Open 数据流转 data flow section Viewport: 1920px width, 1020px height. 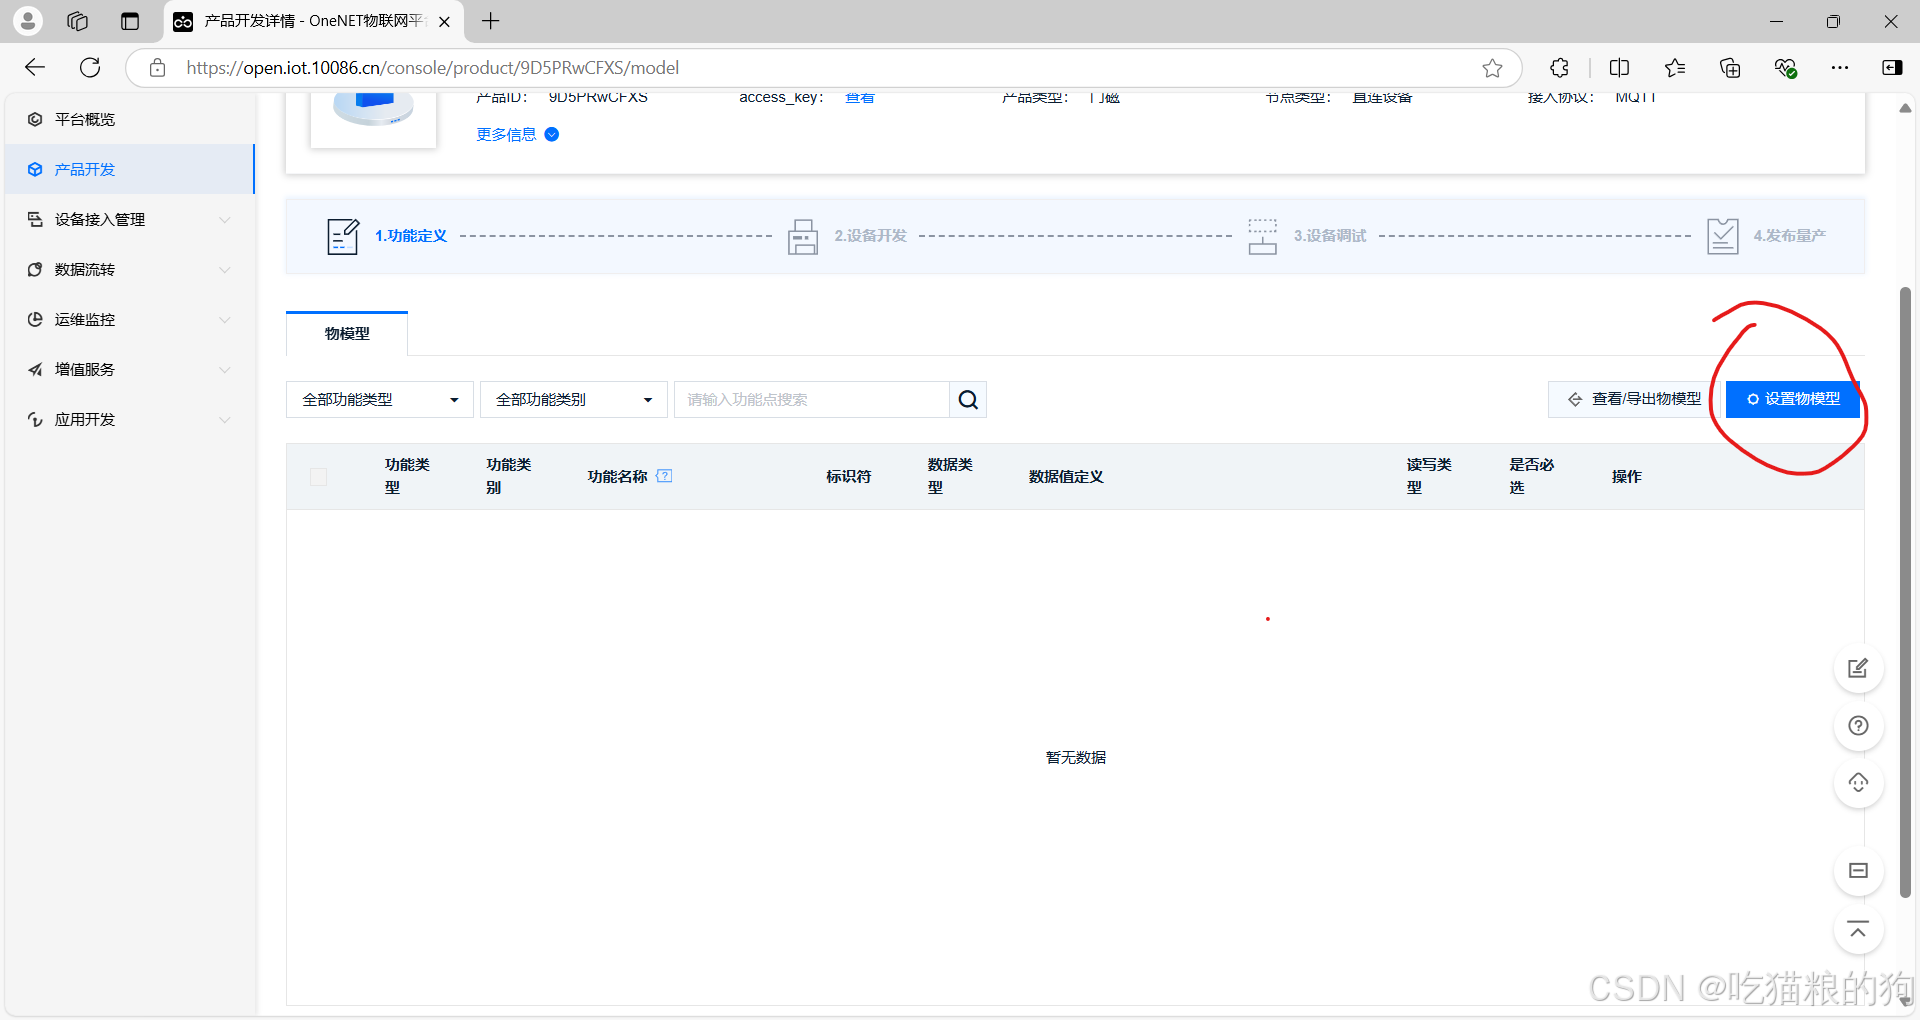click(84, 269)
